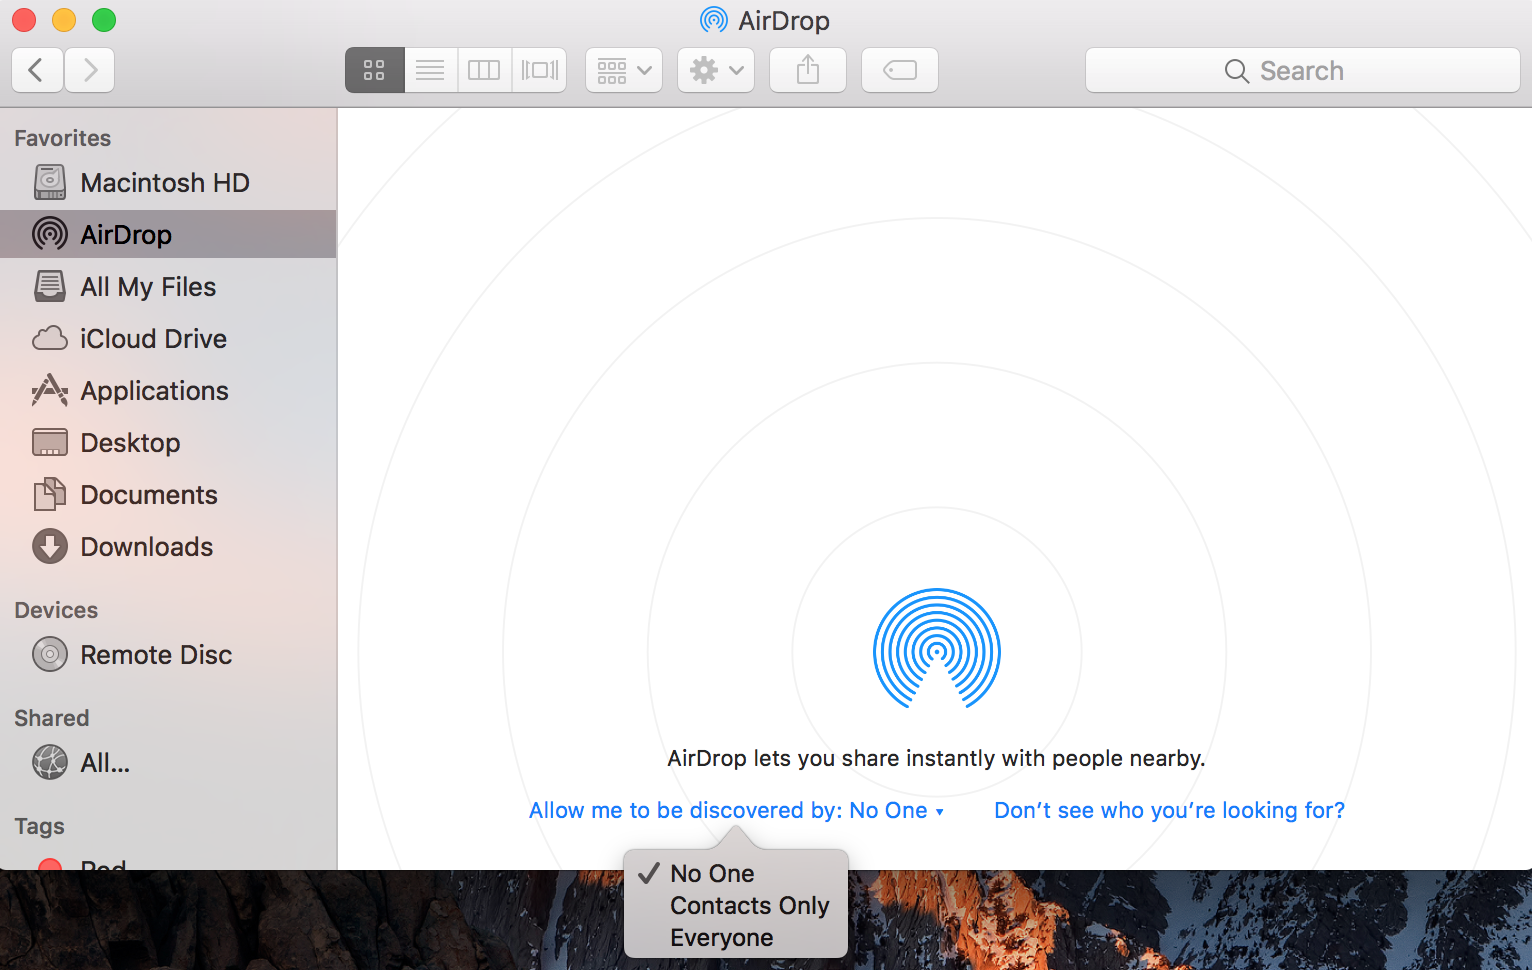This screenshot has height=970, width=1532.
Task: Open Desktop from sidebar
Action: 168,443
